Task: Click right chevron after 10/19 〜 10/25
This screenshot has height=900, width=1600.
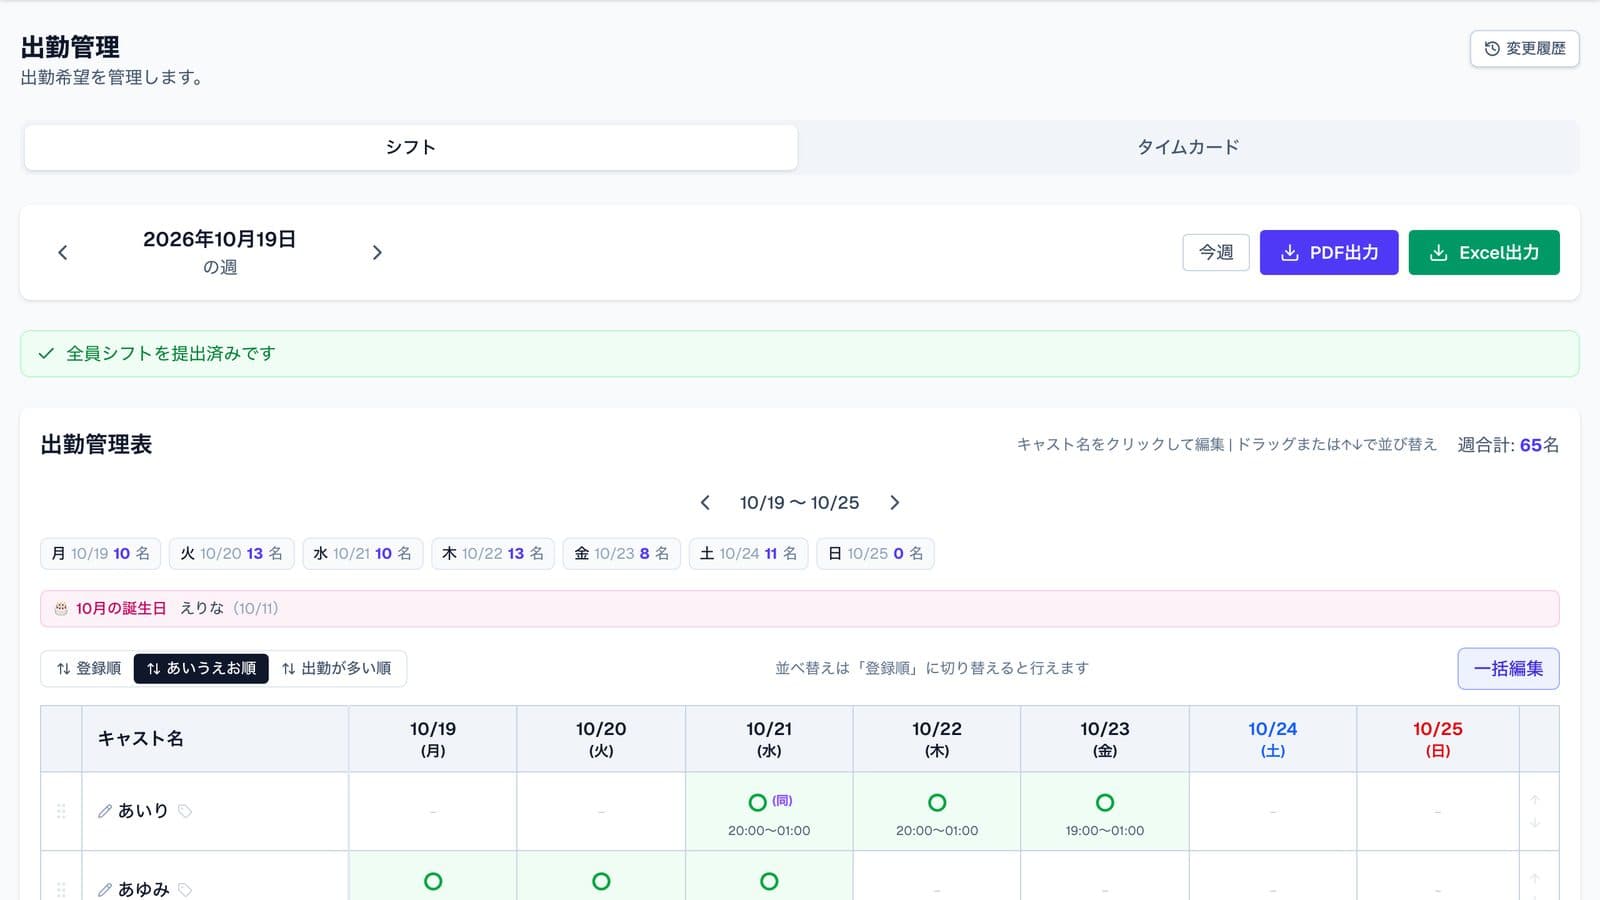Action: [895, 502]
